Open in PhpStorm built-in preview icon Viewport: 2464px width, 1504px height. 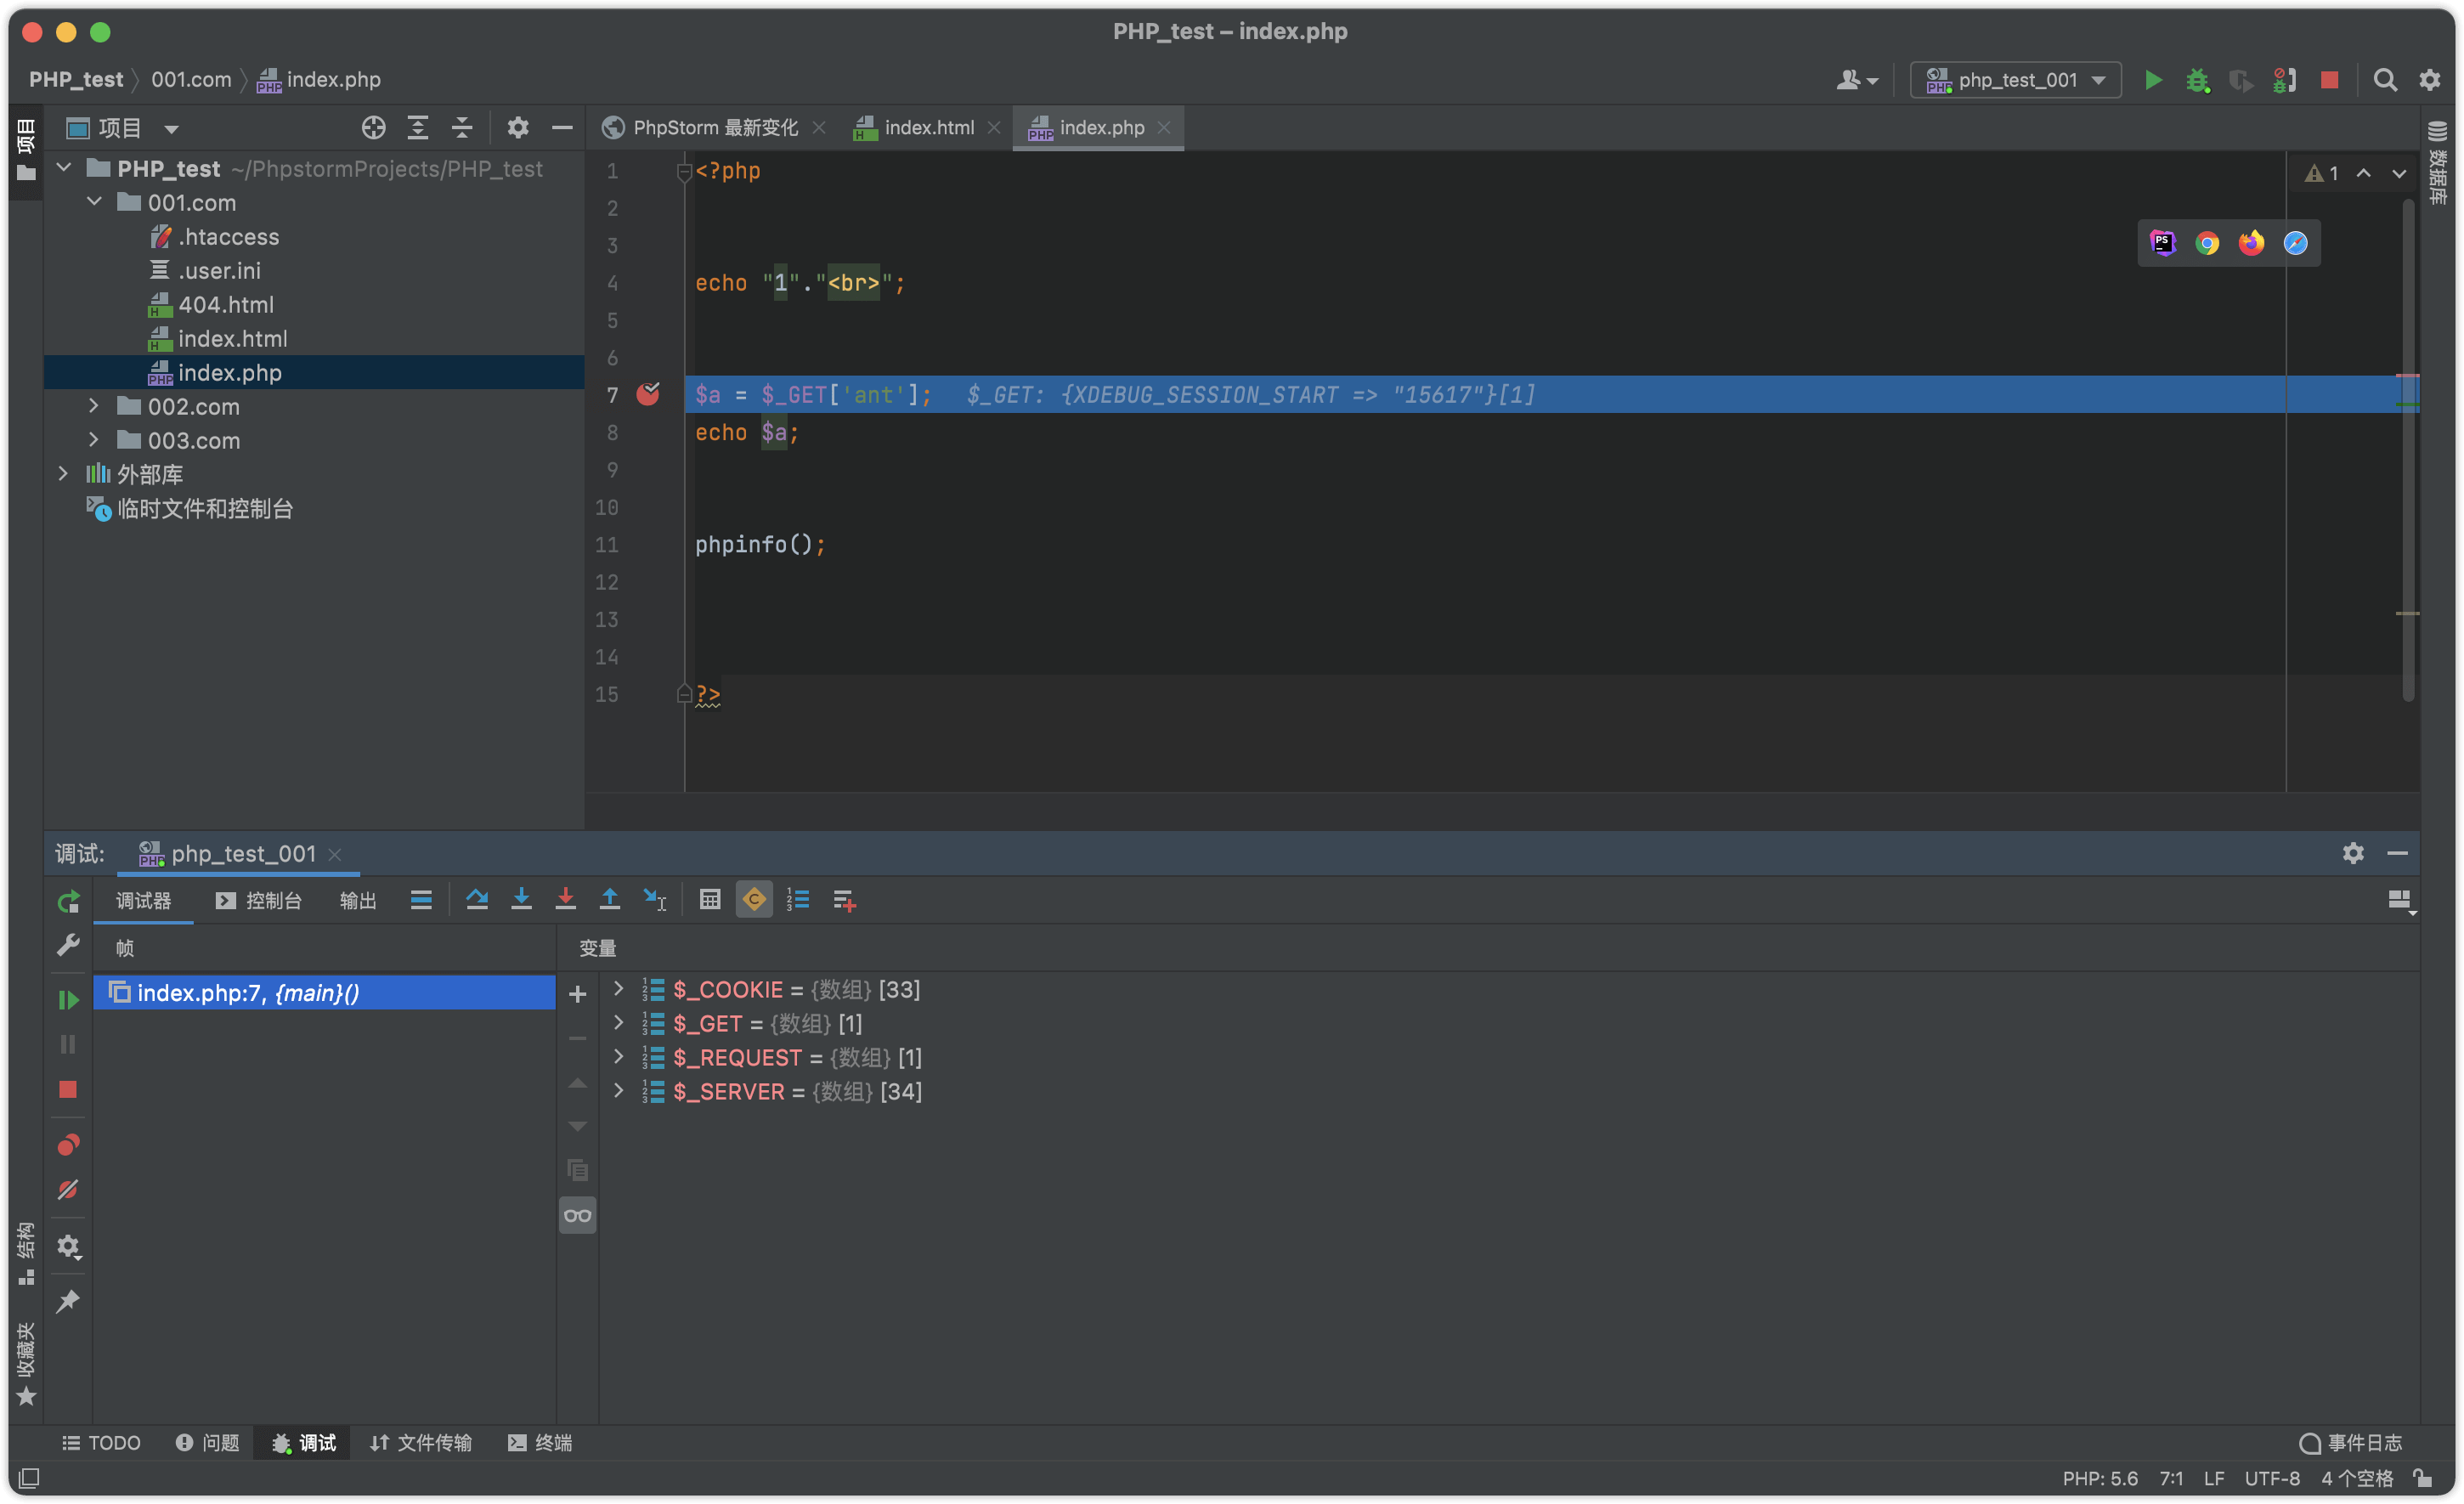[2163, 243]
